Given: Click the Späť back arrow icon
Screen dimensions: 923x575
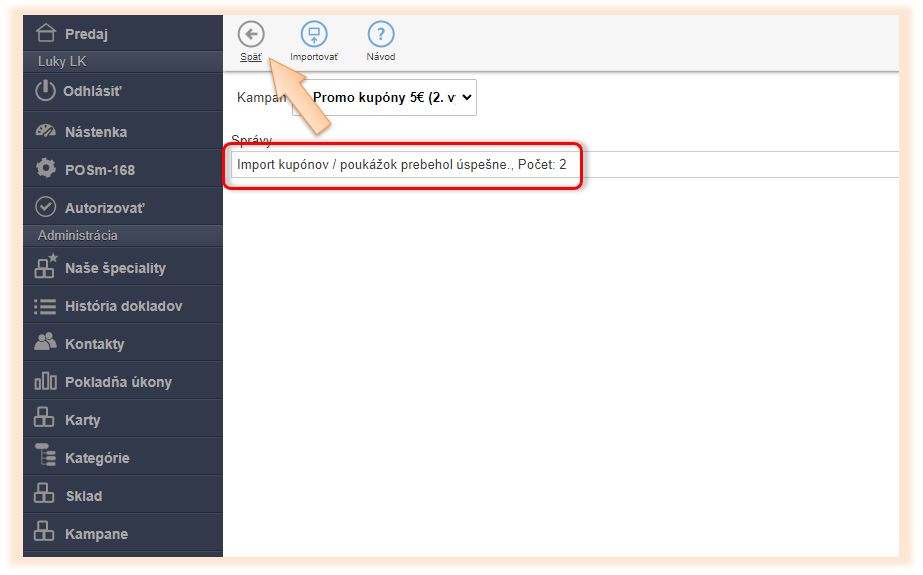Looking at the screenshot, I should (251, 34).
